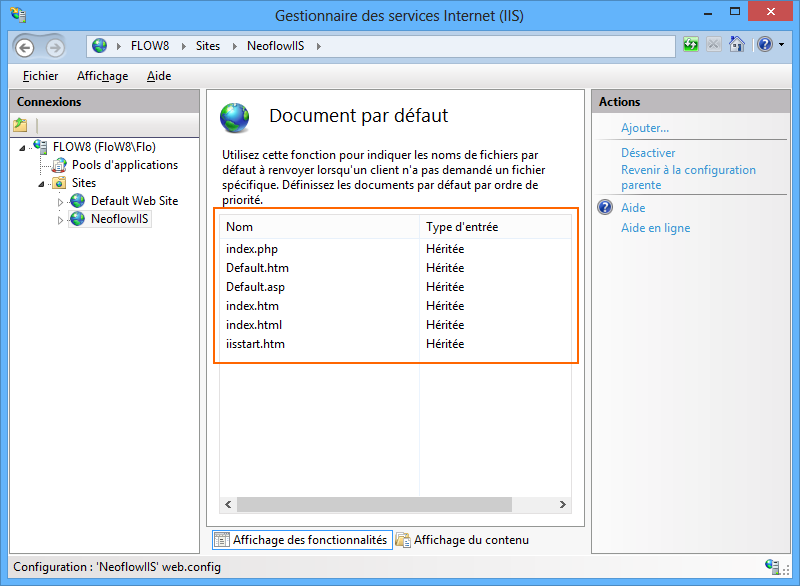Click status bar network icon at bottom right
The height and width of the screenshot is (586, 800).
pyautogui.click(x=772, y=567)
